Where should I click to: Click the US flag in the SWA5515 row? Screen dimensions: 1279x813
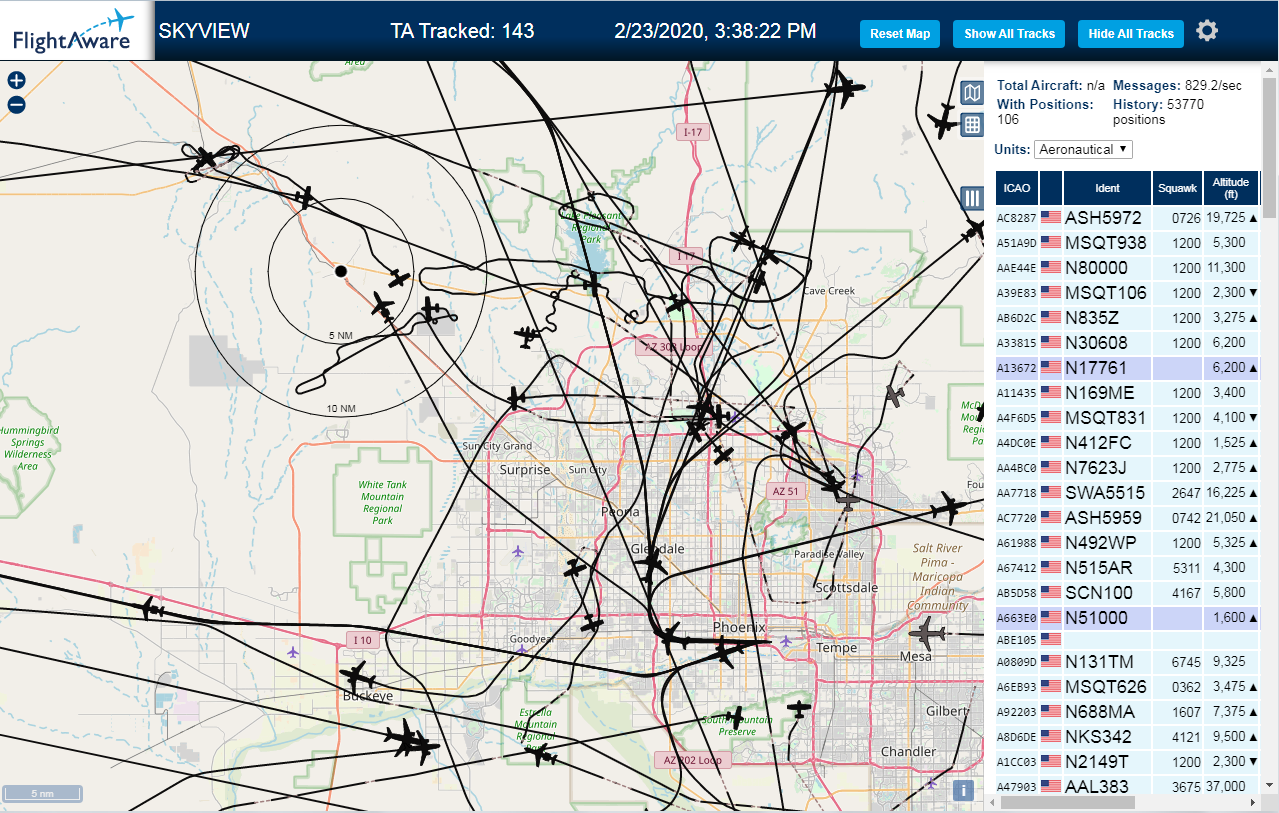tap(1051, 493)
